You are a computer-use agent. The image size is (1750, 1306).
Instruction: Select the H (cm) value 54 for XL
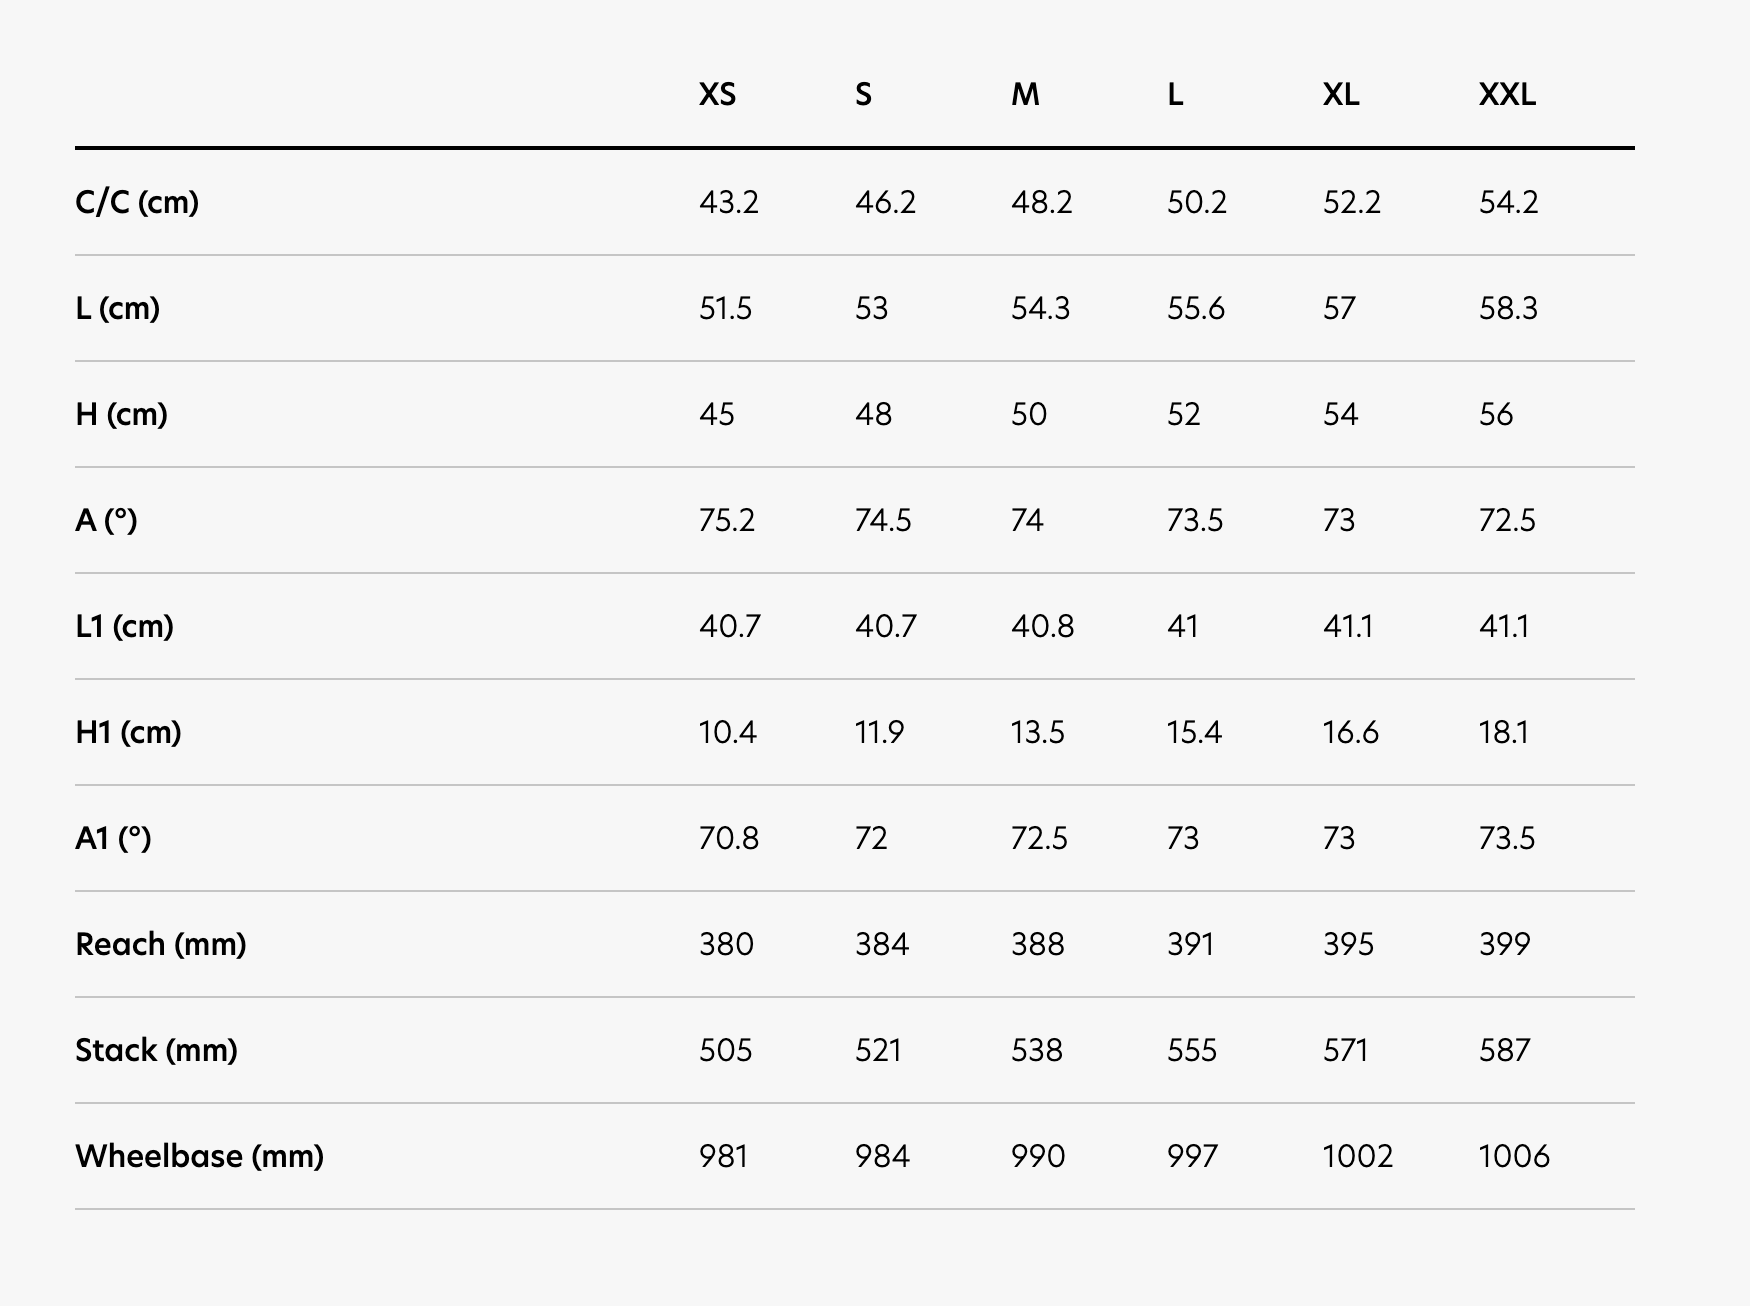tap(1340, 414)
